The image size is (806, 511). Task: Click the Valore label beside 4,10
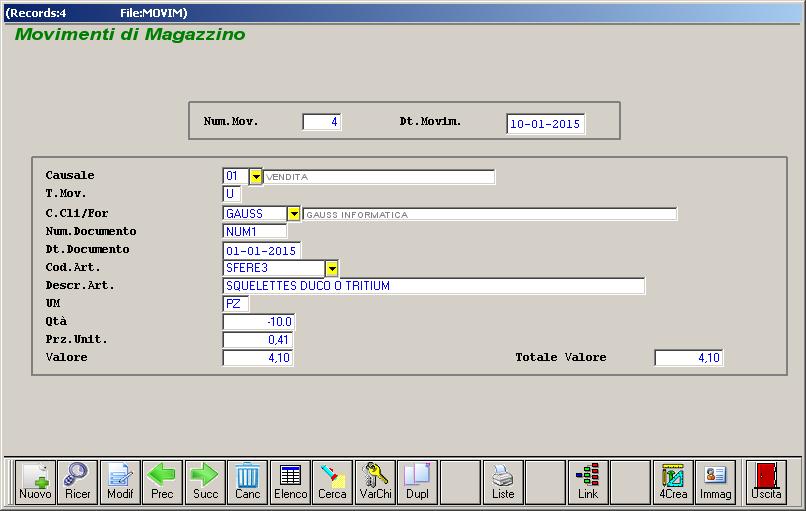click(66, 357)
